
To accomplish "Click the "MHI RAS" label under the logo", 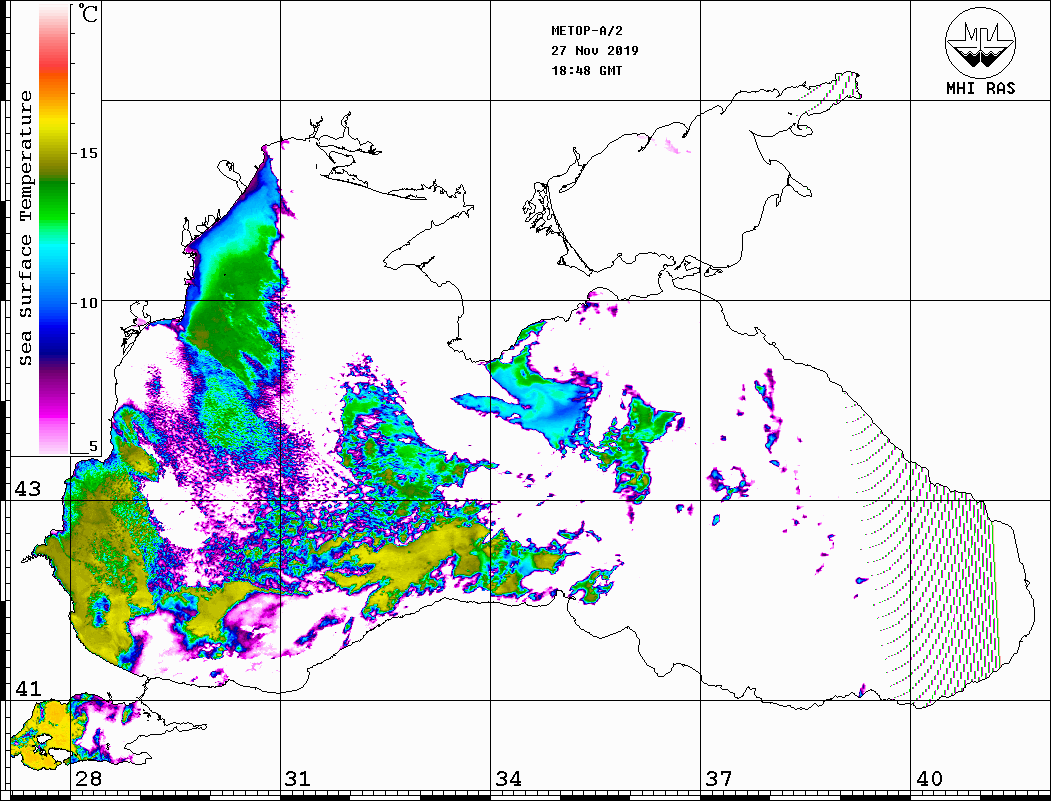I will (x=981, y=88).
